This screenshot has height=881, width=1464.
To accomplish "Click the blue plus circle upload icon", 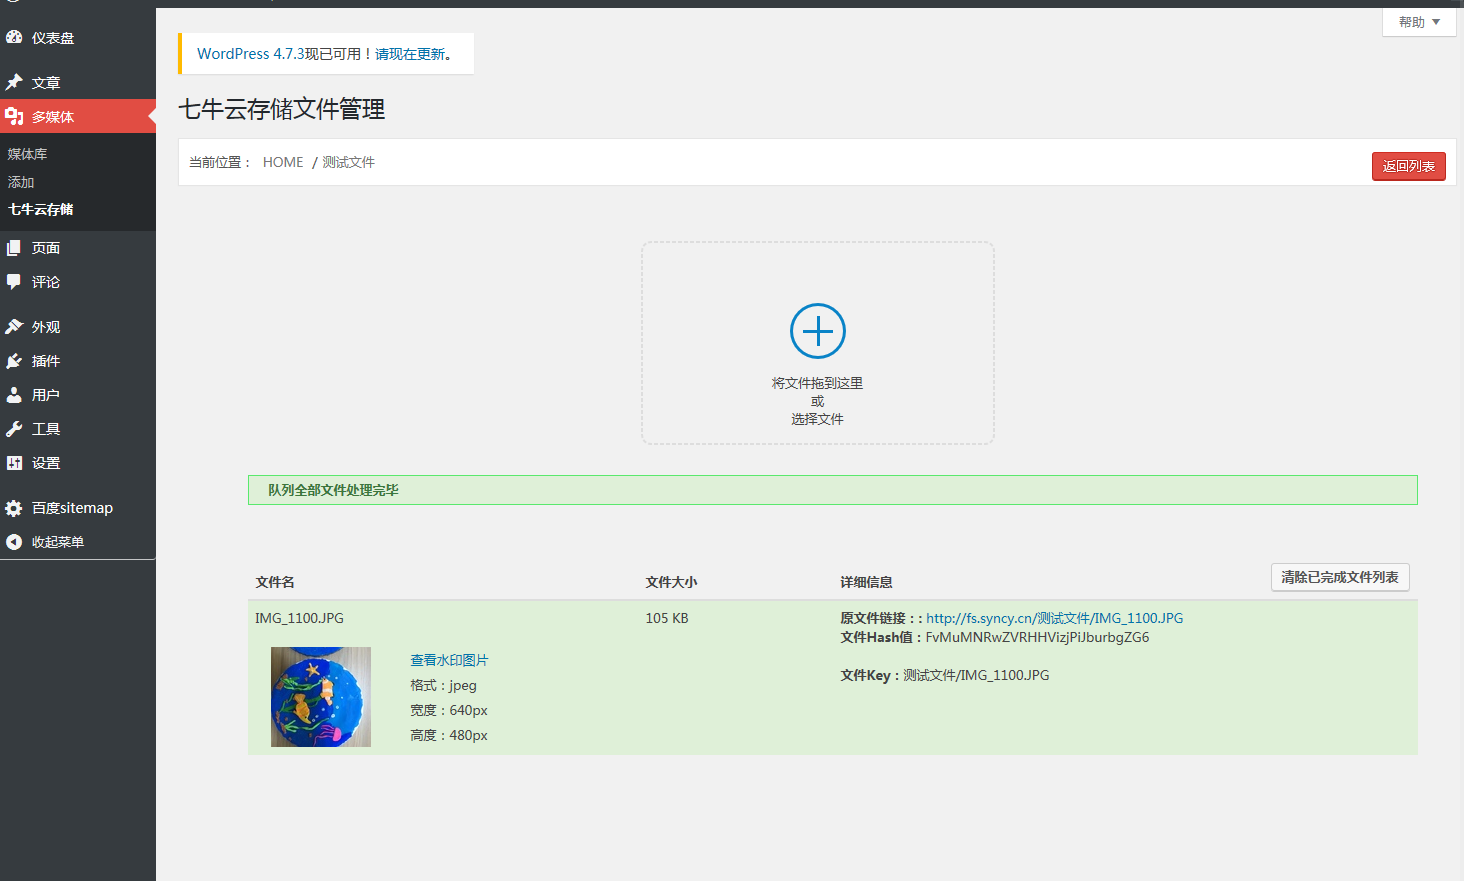I will click(818, 331).
